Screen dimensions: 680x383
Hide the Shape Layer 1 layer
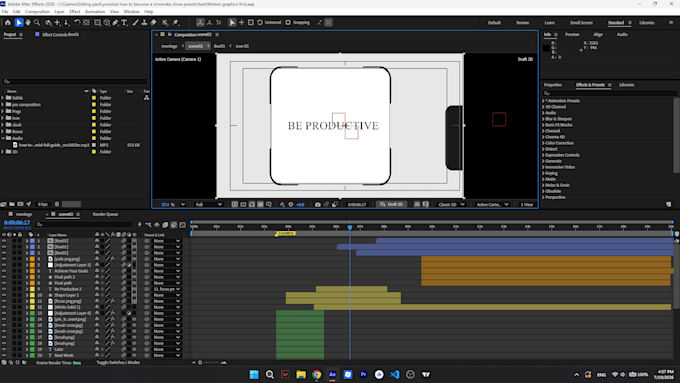4,295
